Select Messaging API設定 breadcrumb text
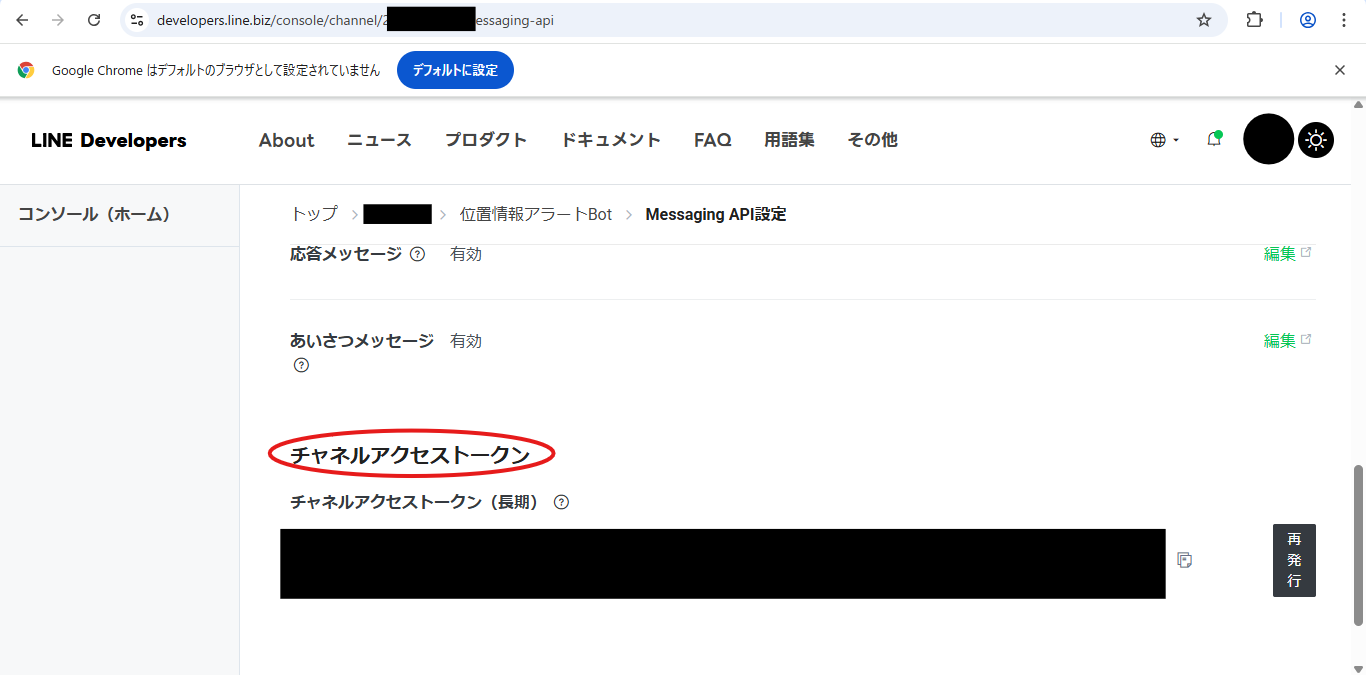Image resolution: width=1366 pixels, height=675 pixels. [x=716, y=214]
